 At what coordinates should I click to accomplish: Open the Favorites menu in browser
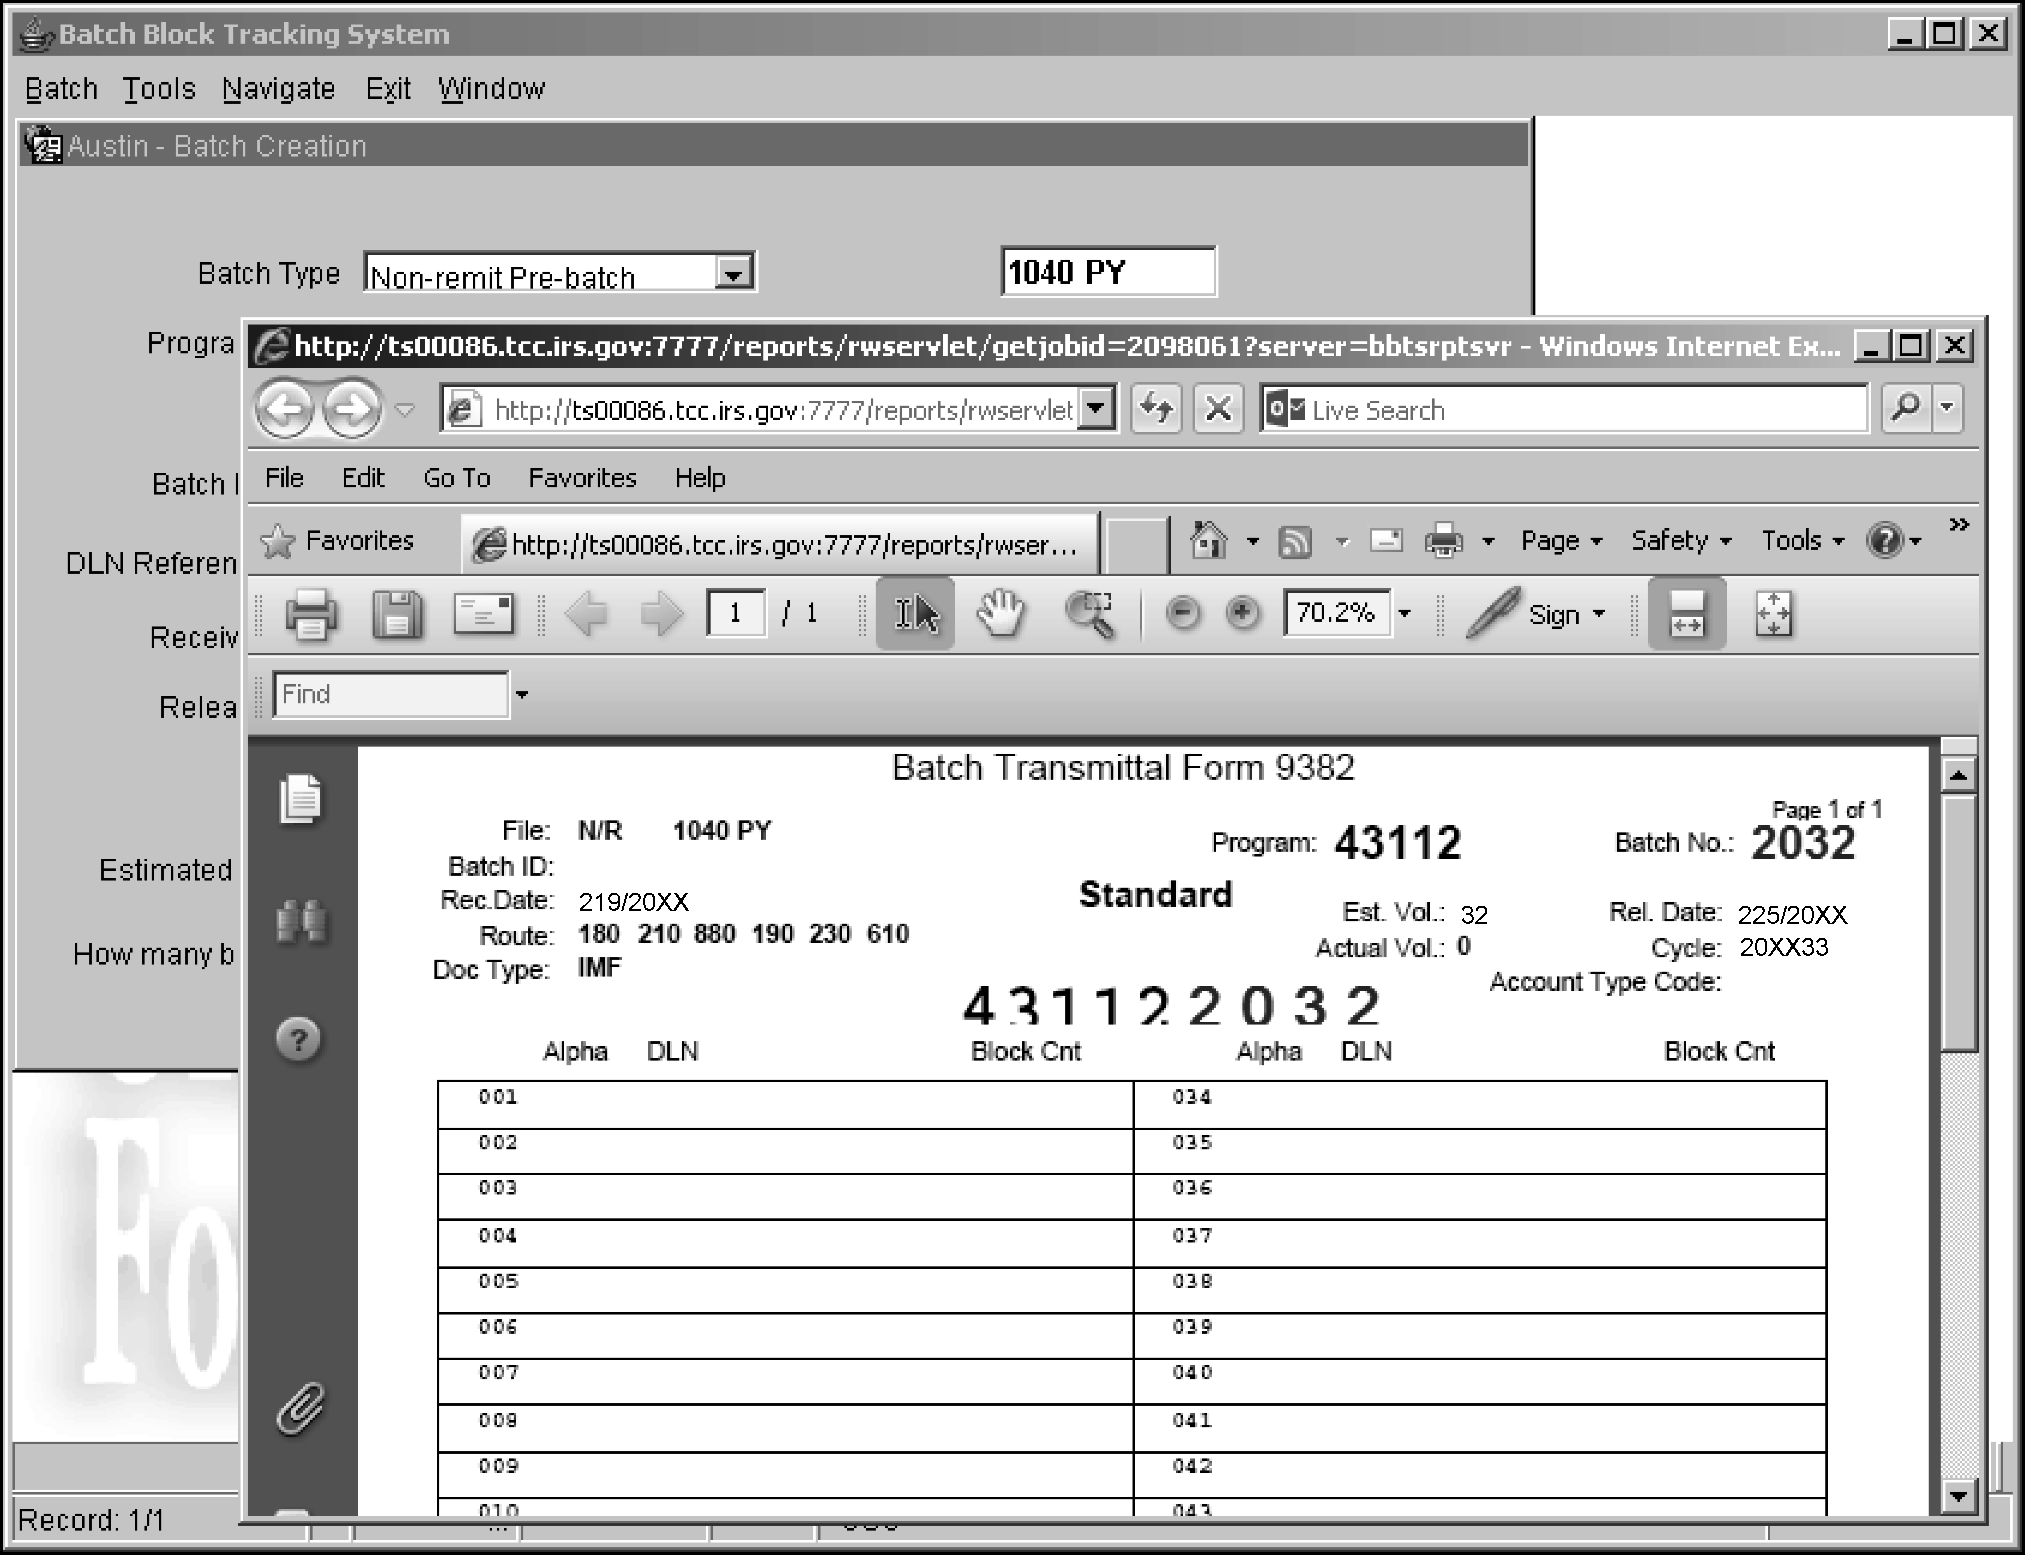(x=582, y=478)
